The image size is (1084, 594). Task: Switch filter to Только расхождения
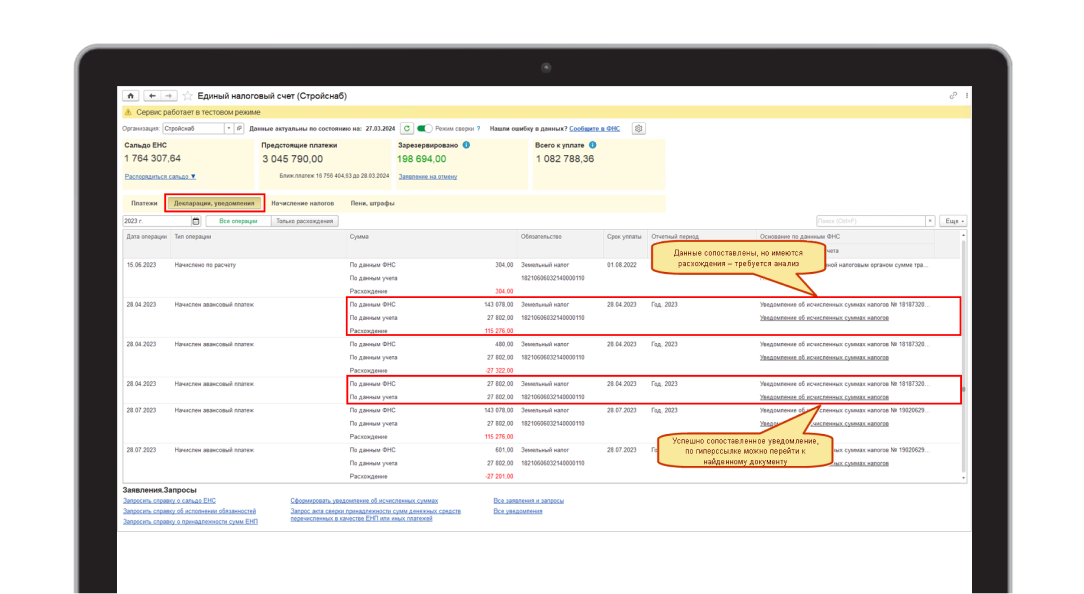pyautogui.click(x=305, y=221)
